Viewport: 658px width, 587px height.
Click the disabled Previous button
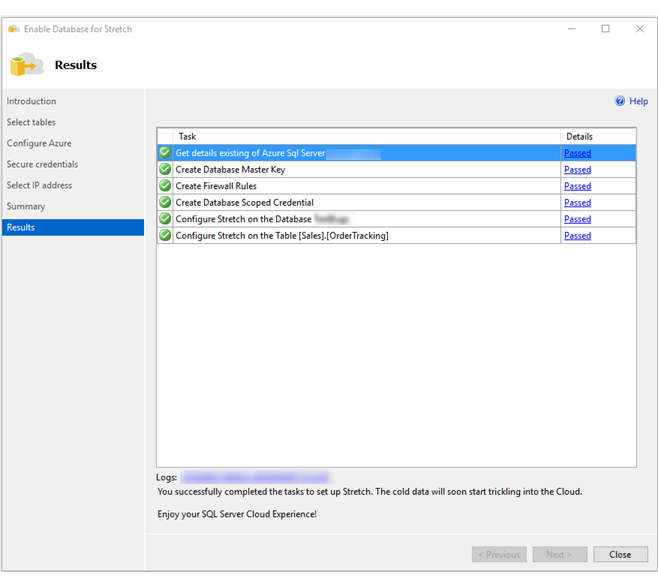[499, 554]
